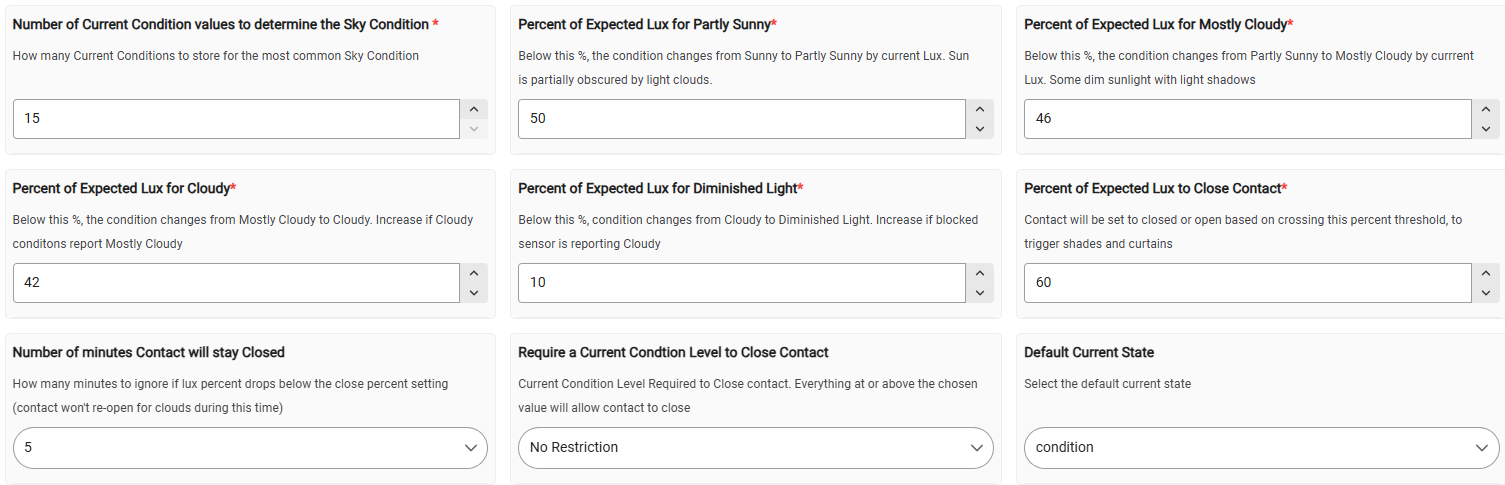Click the Diminished Light input showing 10
Screen dimensions: 1505x485
coord(740,283)
